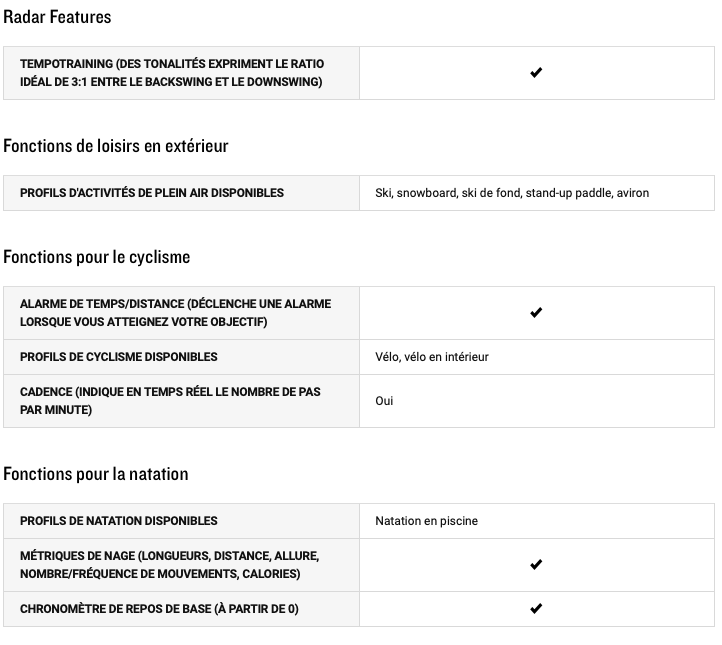Click the checkmark beside Chronomètre de repos de base

click(536, 609)
